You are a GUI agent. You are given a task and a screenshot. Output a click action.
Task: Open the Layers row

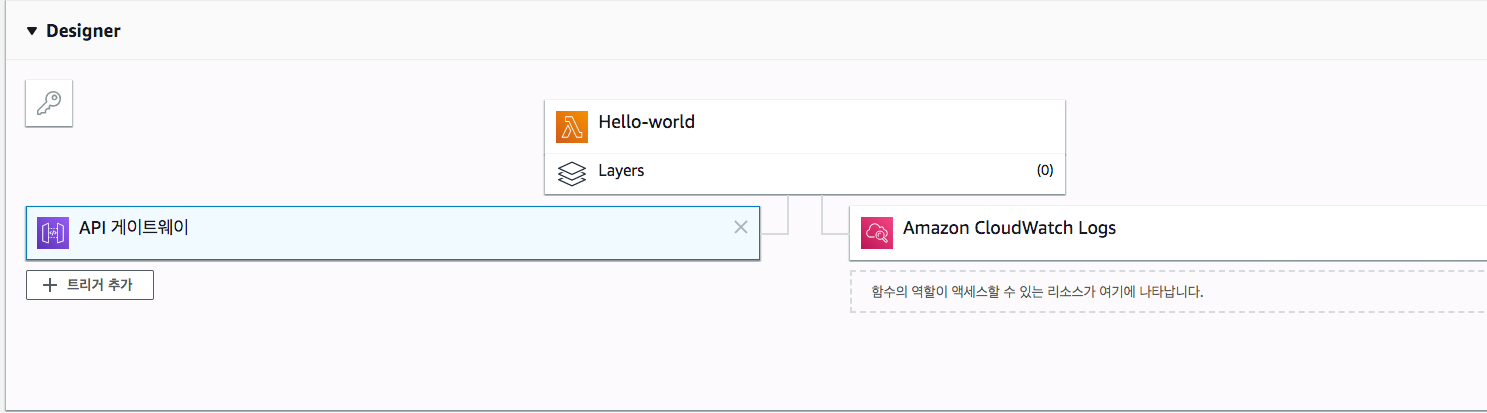click(x=805, y=173)
